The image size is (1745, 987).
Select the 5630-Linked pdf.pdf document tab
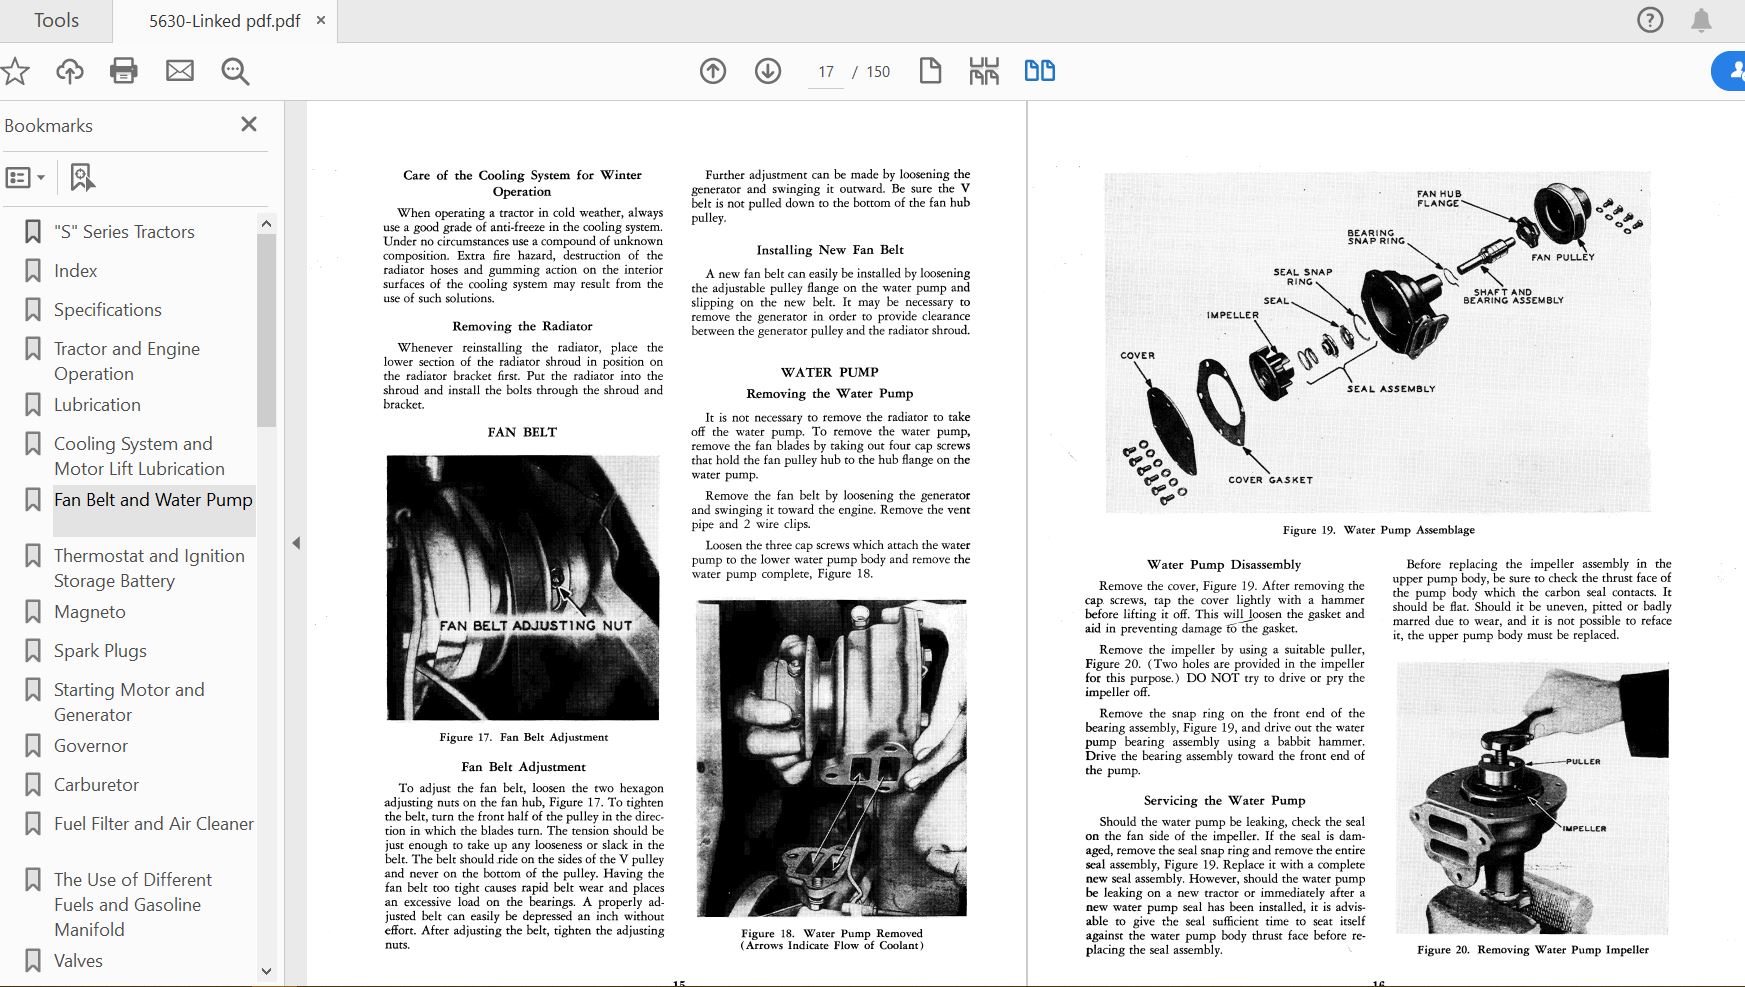point(224,21)
